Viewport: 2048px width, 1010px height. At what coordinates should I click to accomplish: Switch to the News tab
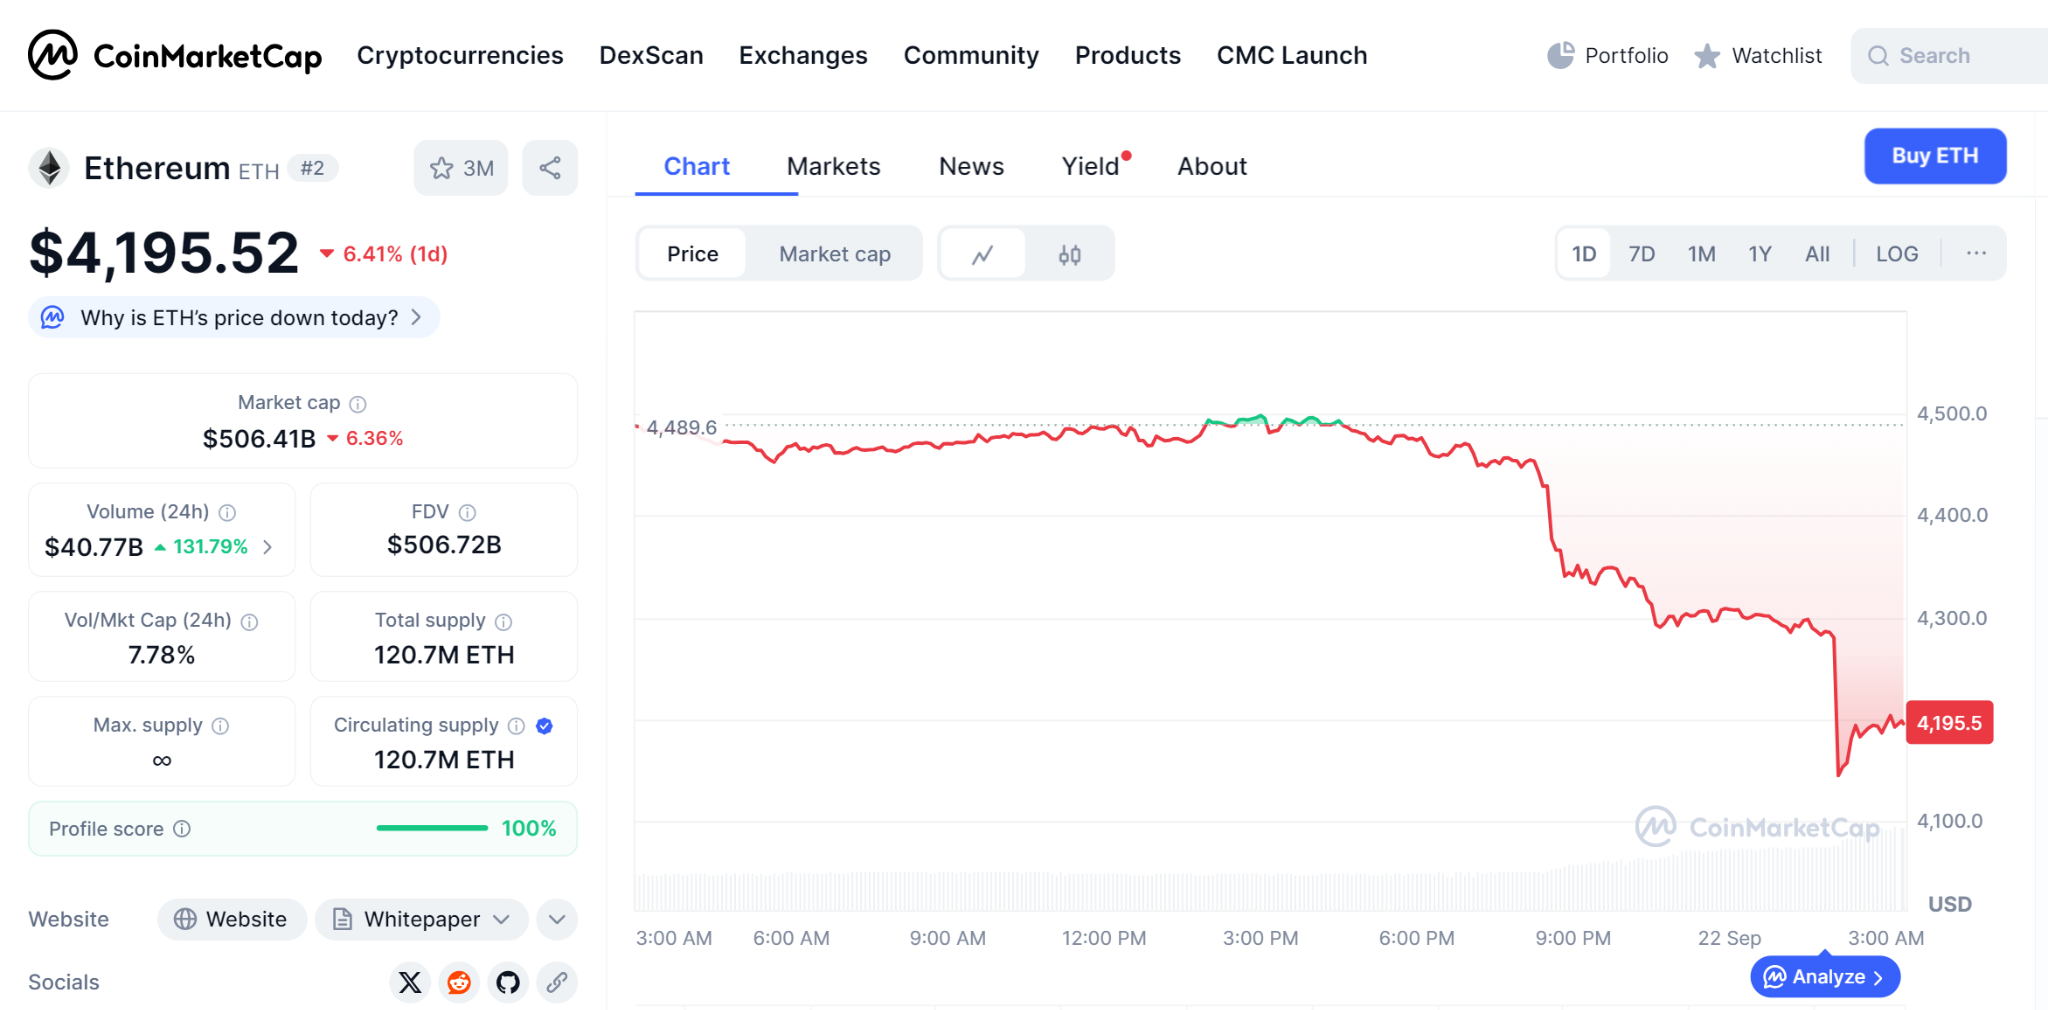pyautogui.click(x=971, y=166)
